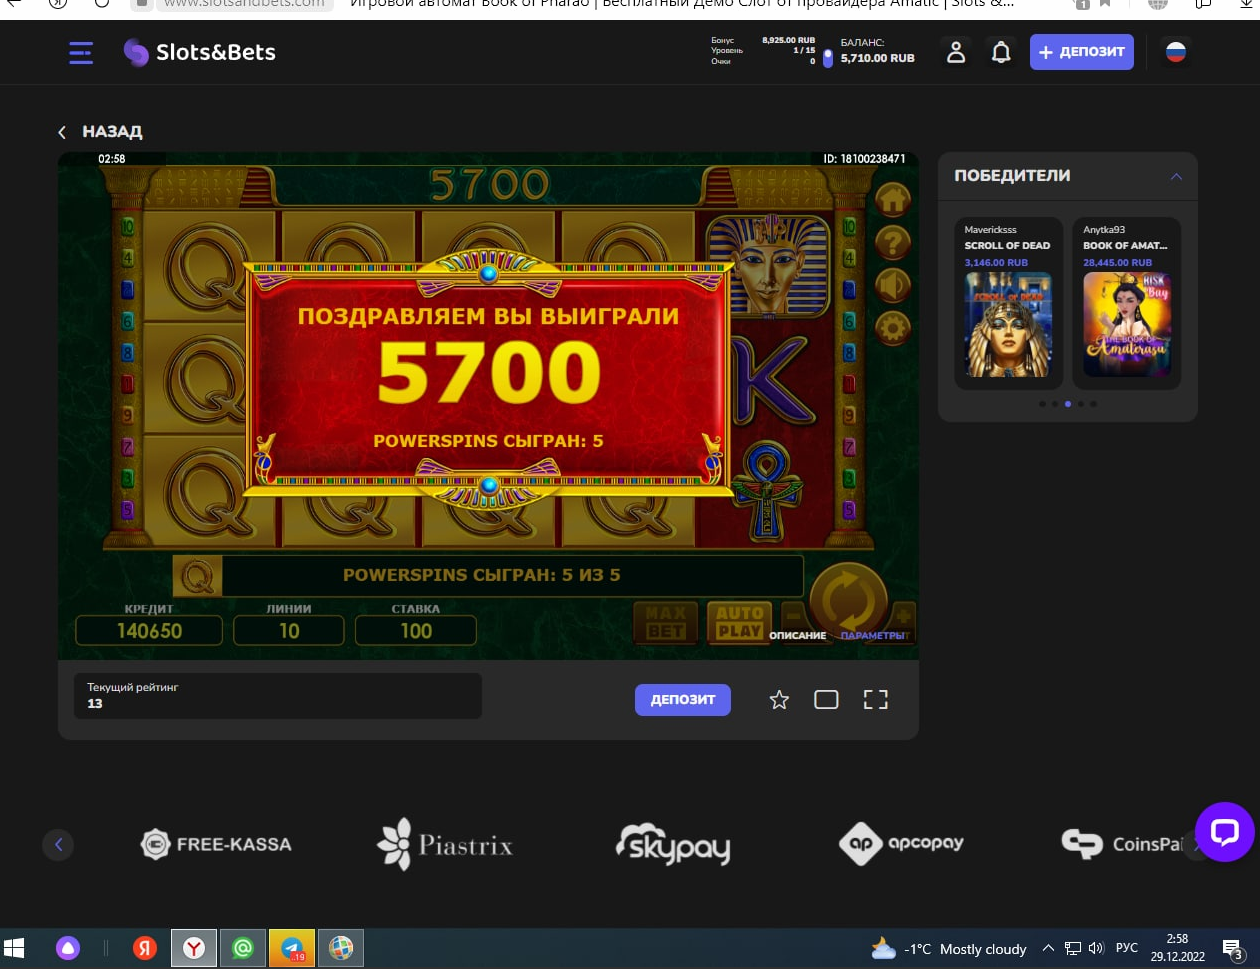The image size is (1260, 969).
Task: Open Telegram from the taskbar
Action: [292, 948]
